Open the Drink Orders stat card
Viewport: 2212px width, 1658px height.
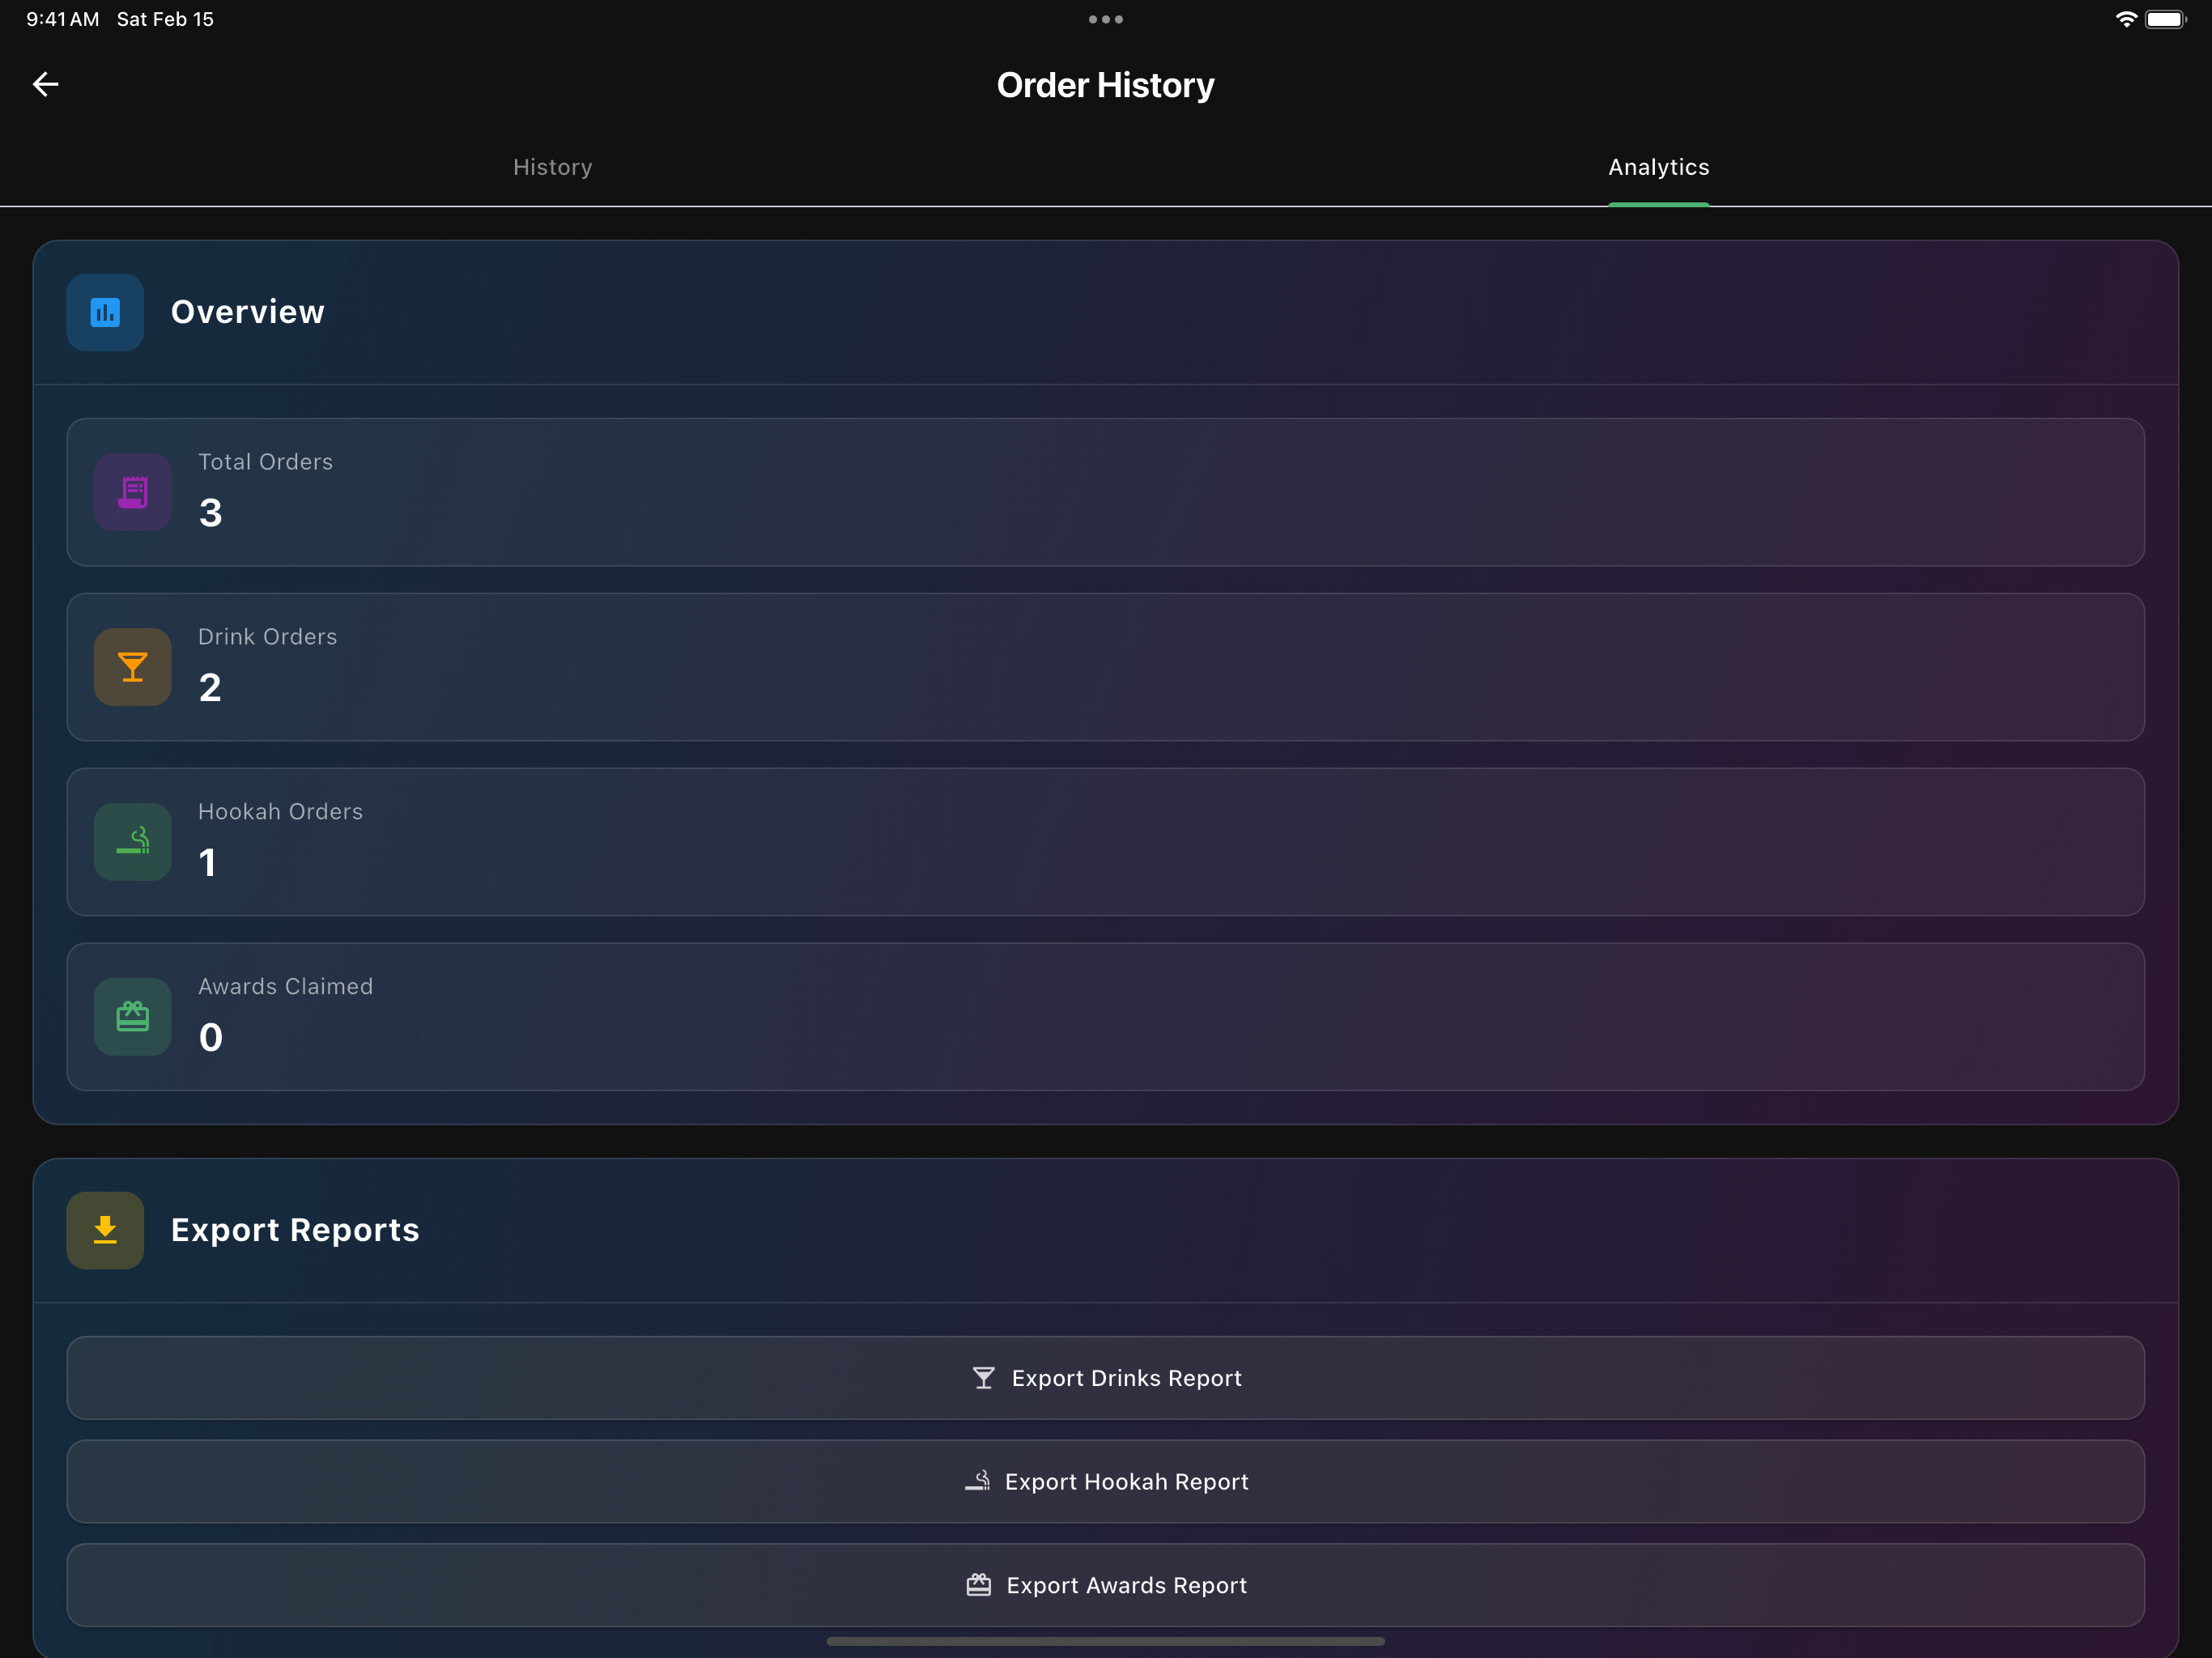pos(1105,667)
